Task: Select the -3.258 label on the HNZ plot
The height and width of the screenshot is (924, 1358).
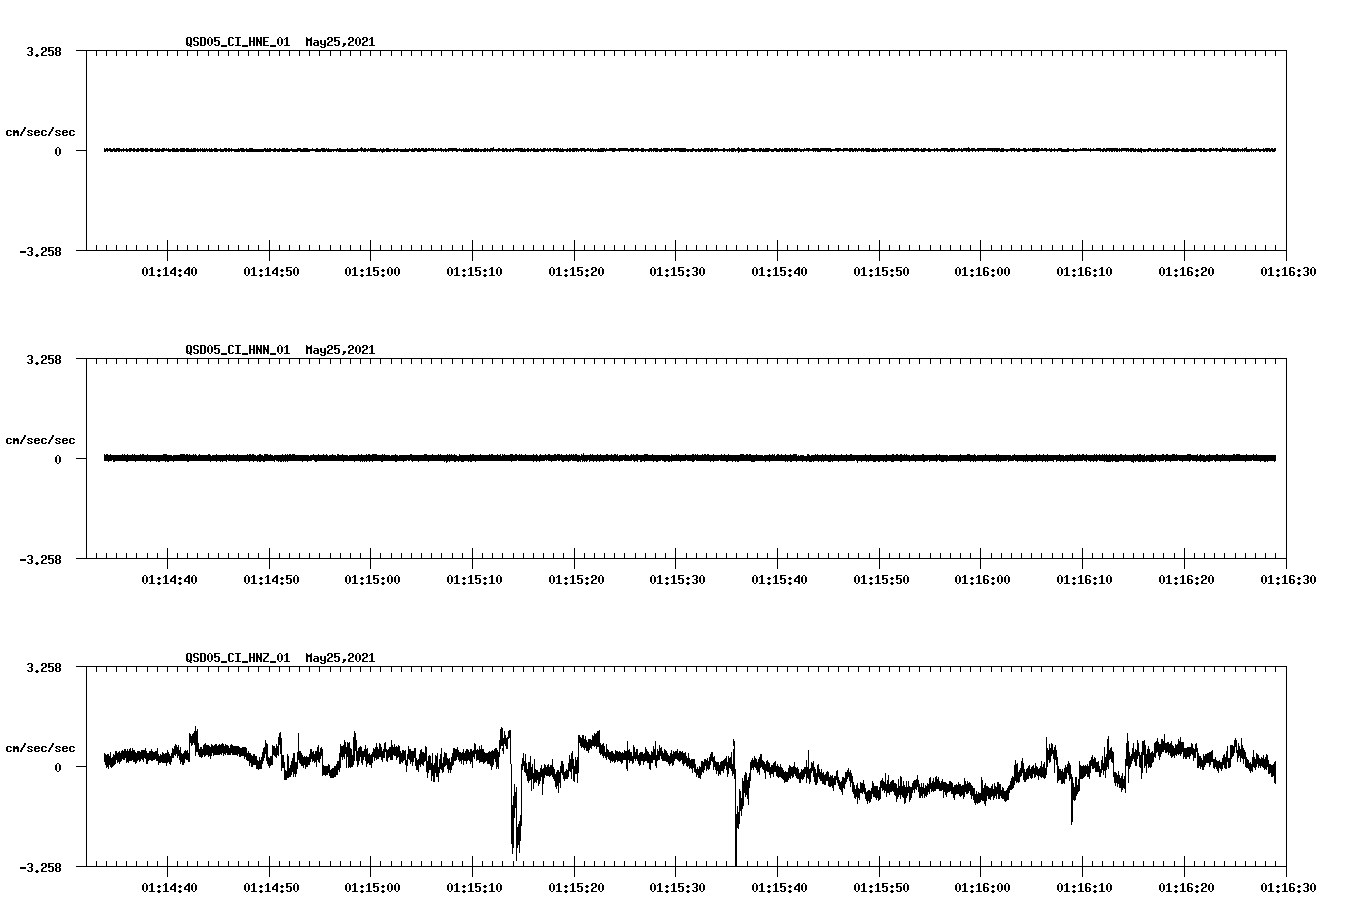Action: [x=38, y=865]
